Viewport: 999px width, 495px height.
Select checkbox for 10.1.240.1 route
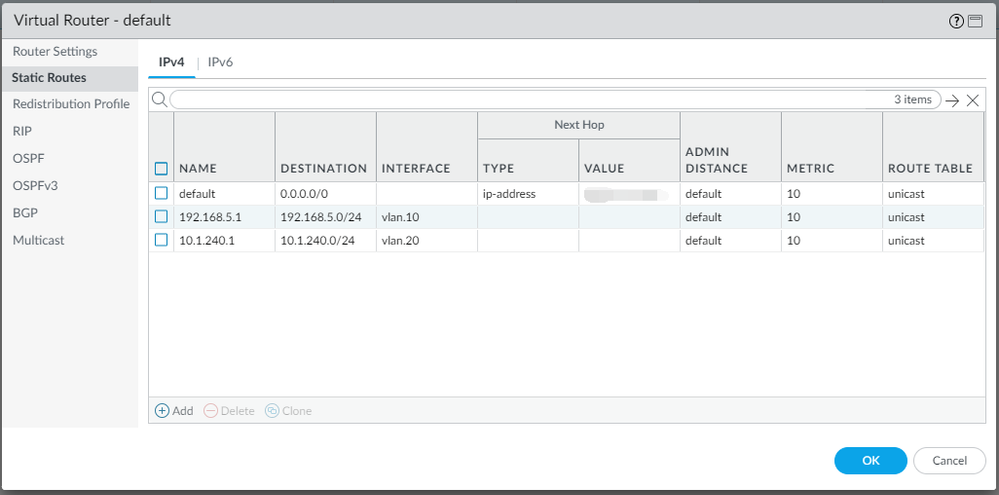[x=161, y=241]
